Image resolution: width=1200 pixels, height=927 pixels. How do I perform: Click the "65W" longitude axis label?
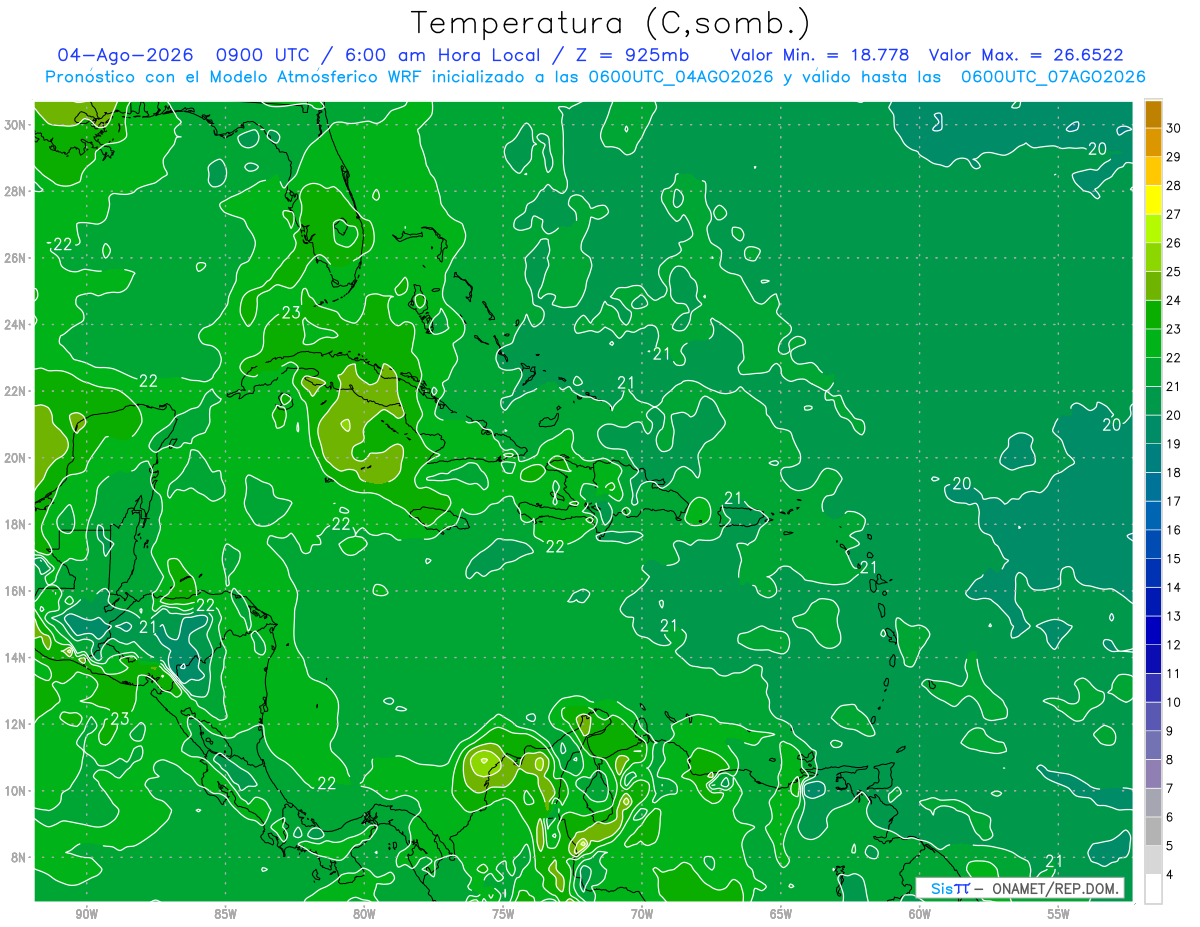pos(781,914)
